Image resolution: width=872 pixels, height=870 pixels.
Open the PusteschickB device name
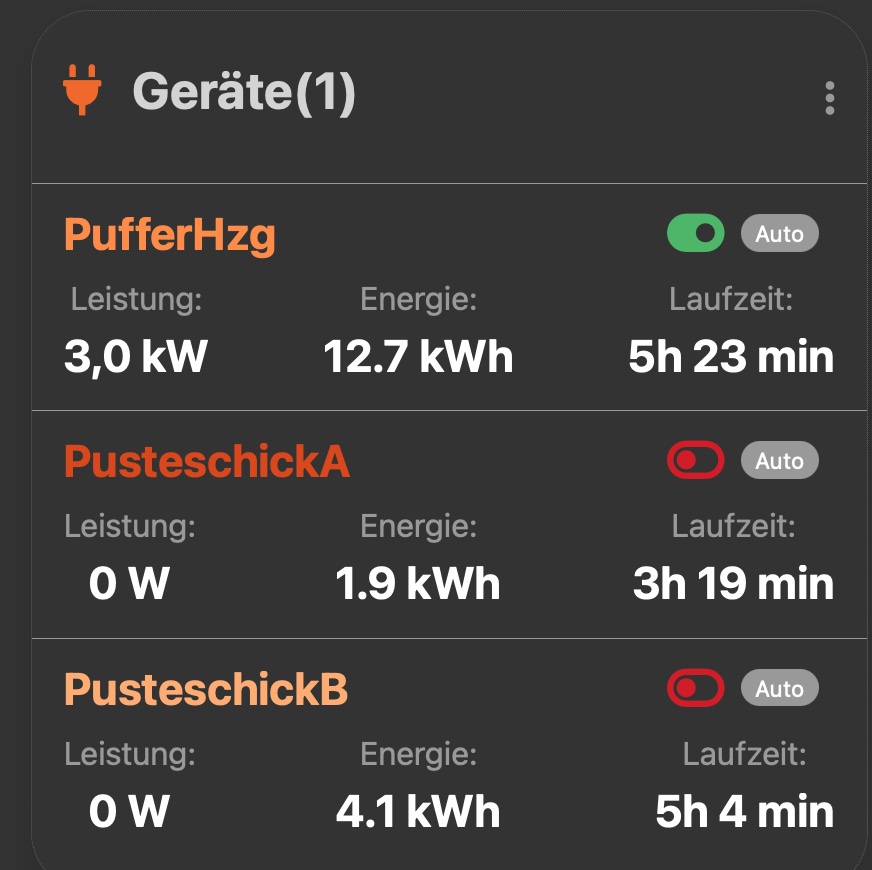206,689
